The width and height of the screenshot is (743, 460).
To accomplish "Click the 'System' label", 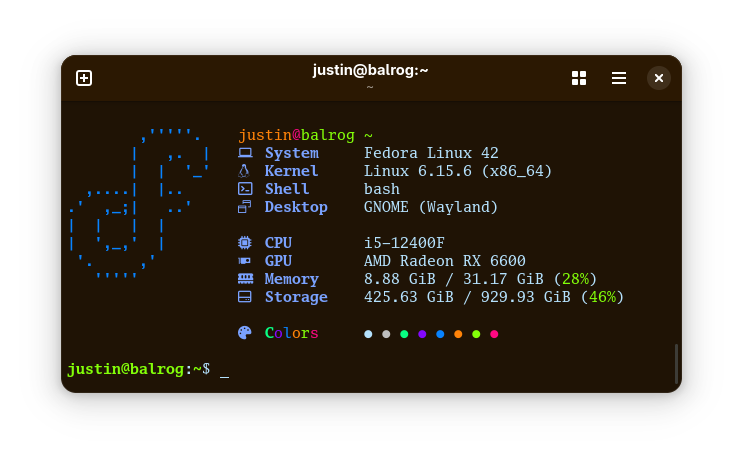I will pyautogui.click(x=292, y=153).
